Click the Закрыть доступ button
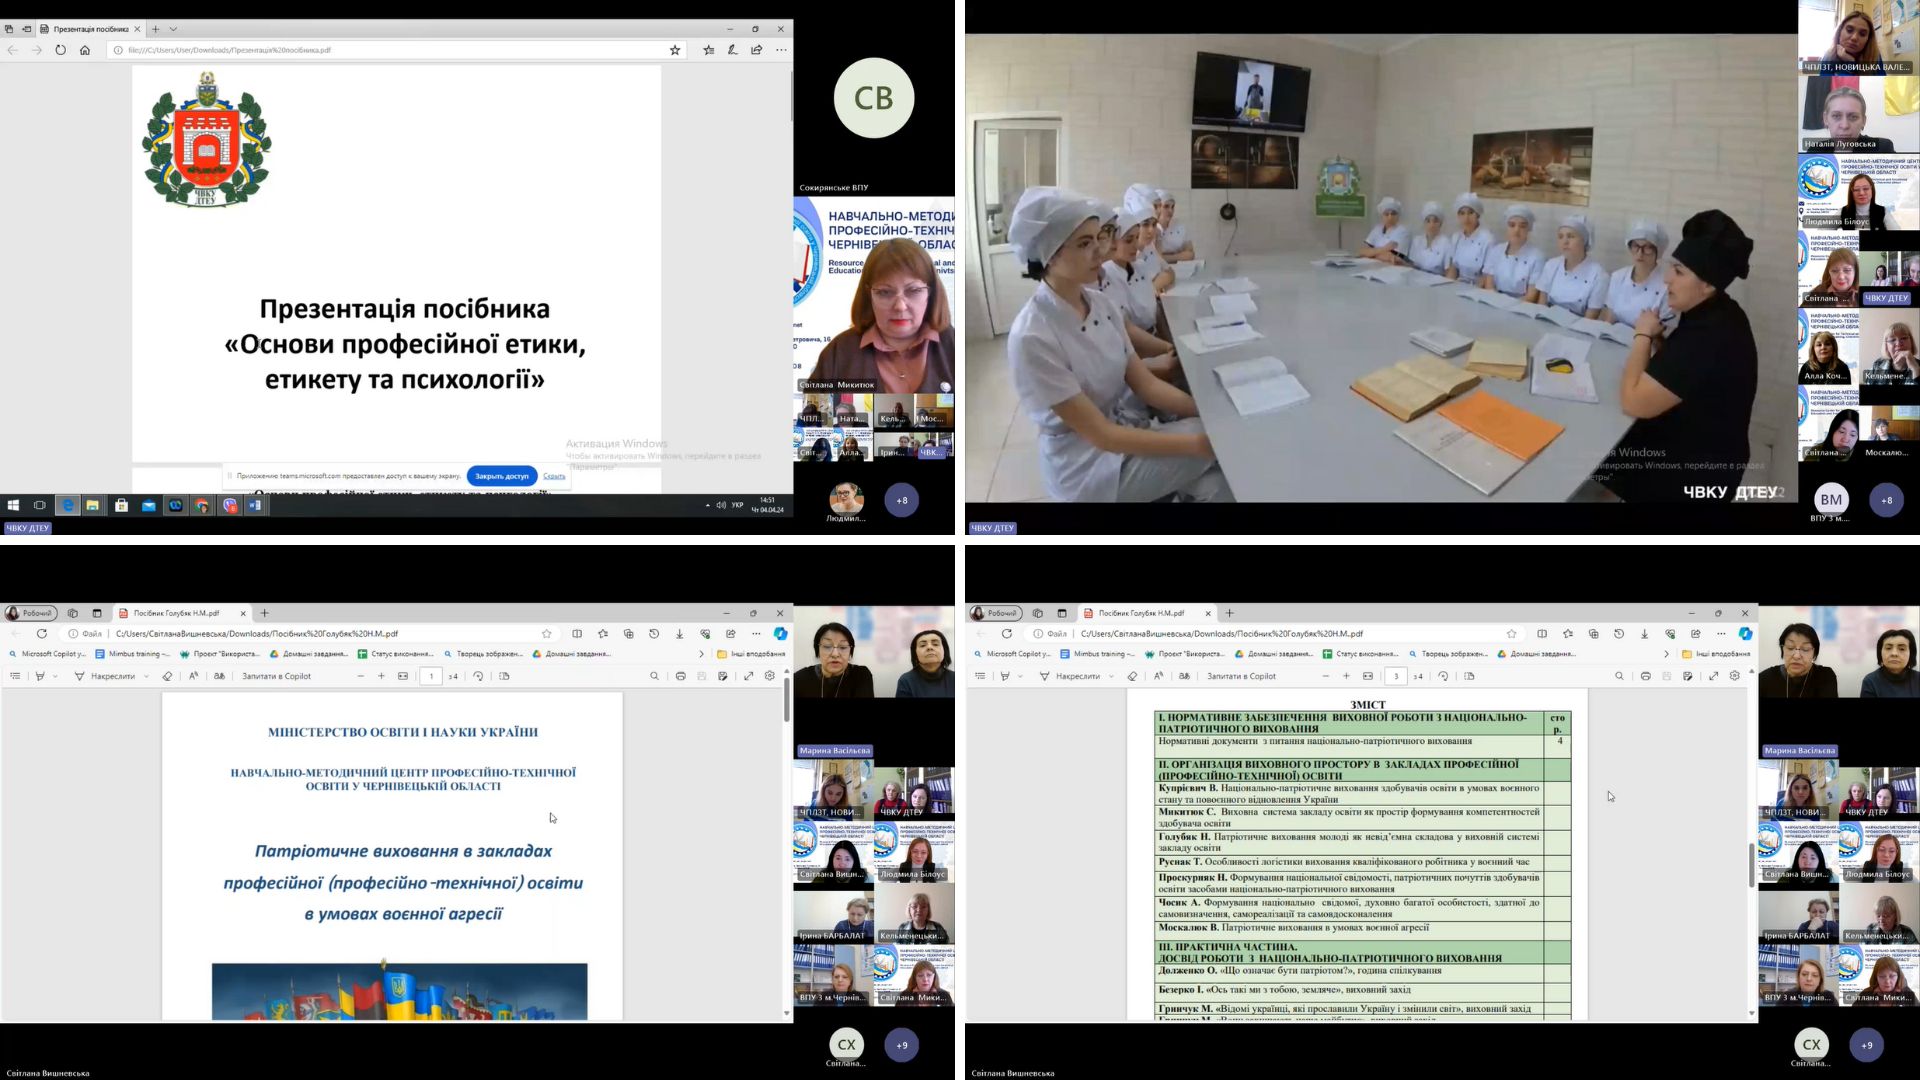1920x1080 pixels. [x=501, y=476]
